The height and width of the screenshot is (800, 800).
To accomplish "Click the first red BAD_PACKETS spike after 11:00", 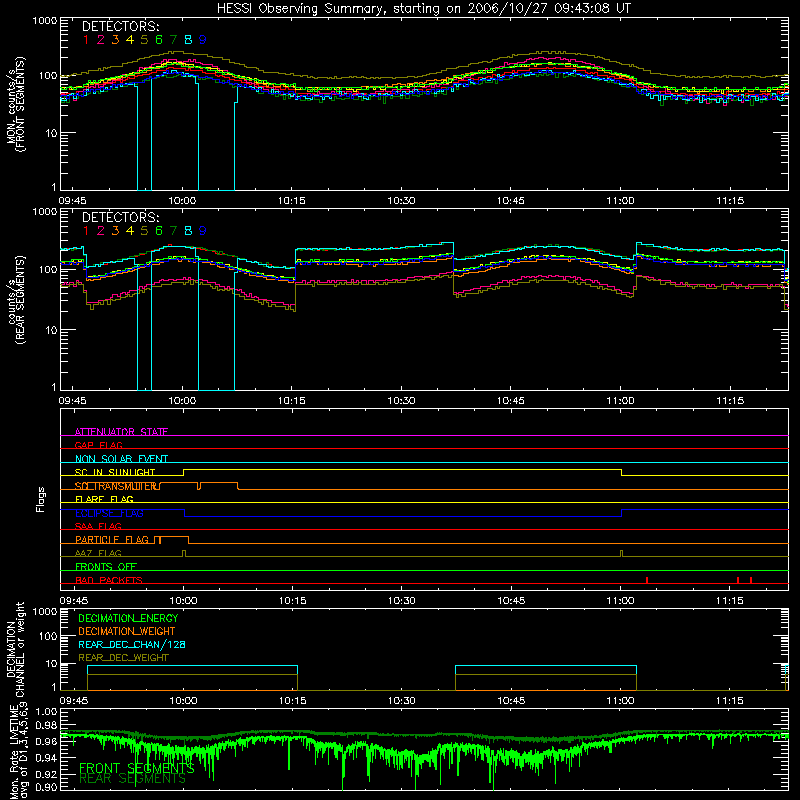I will pos(646,580).
